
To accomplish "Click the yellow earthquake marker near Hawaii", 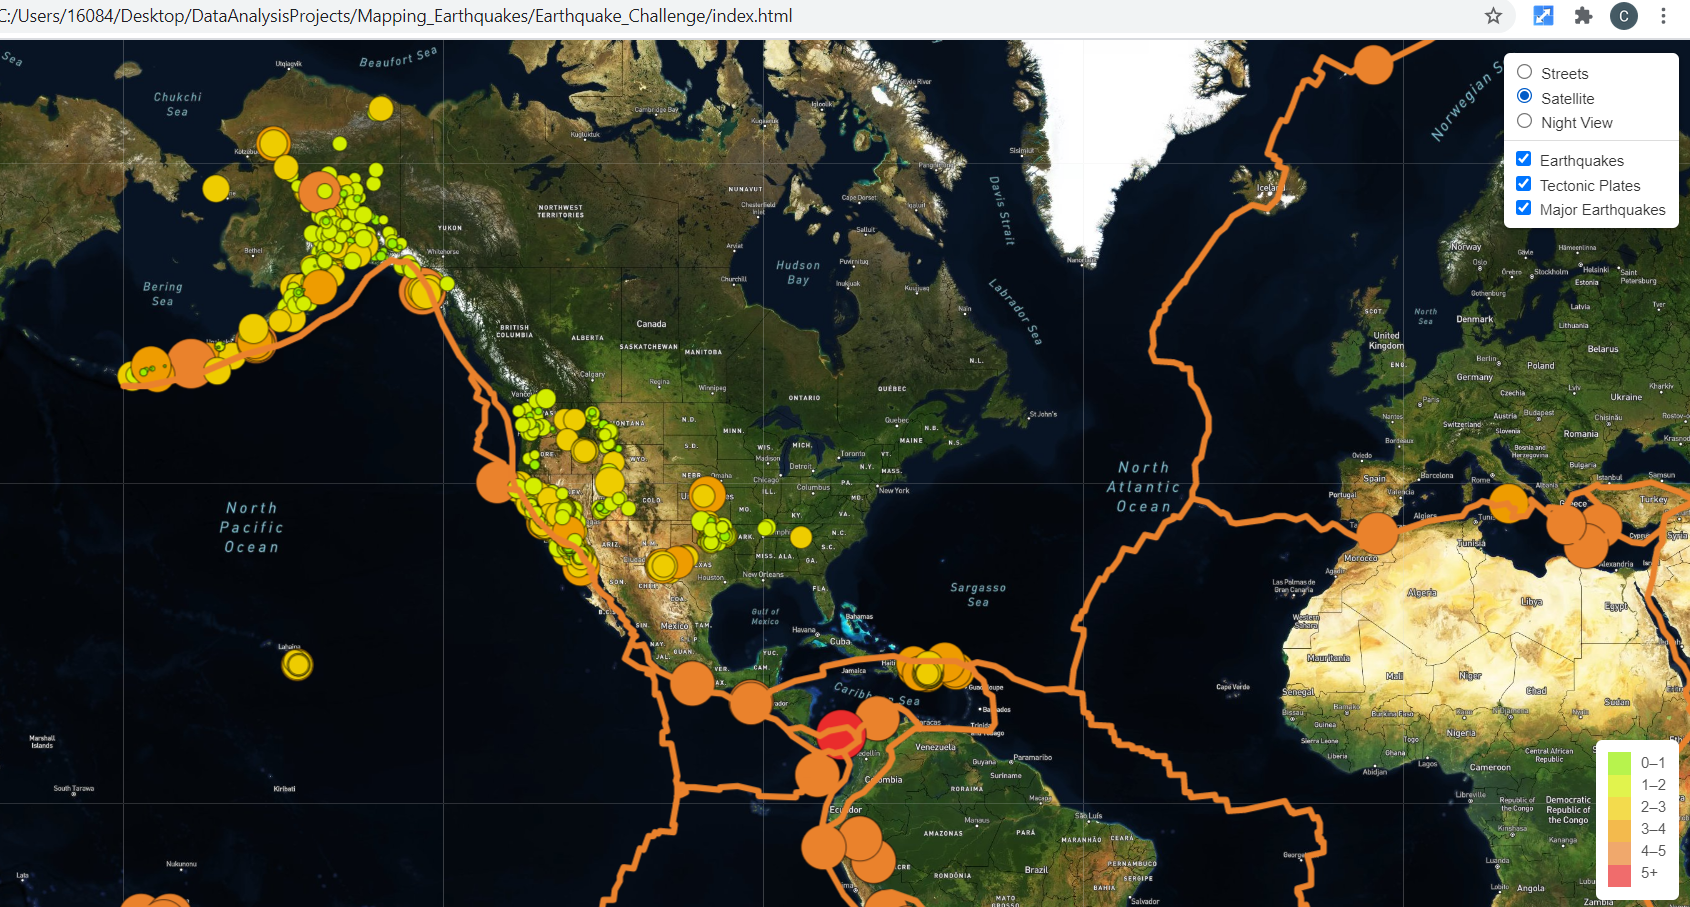I will pos(296,664).
